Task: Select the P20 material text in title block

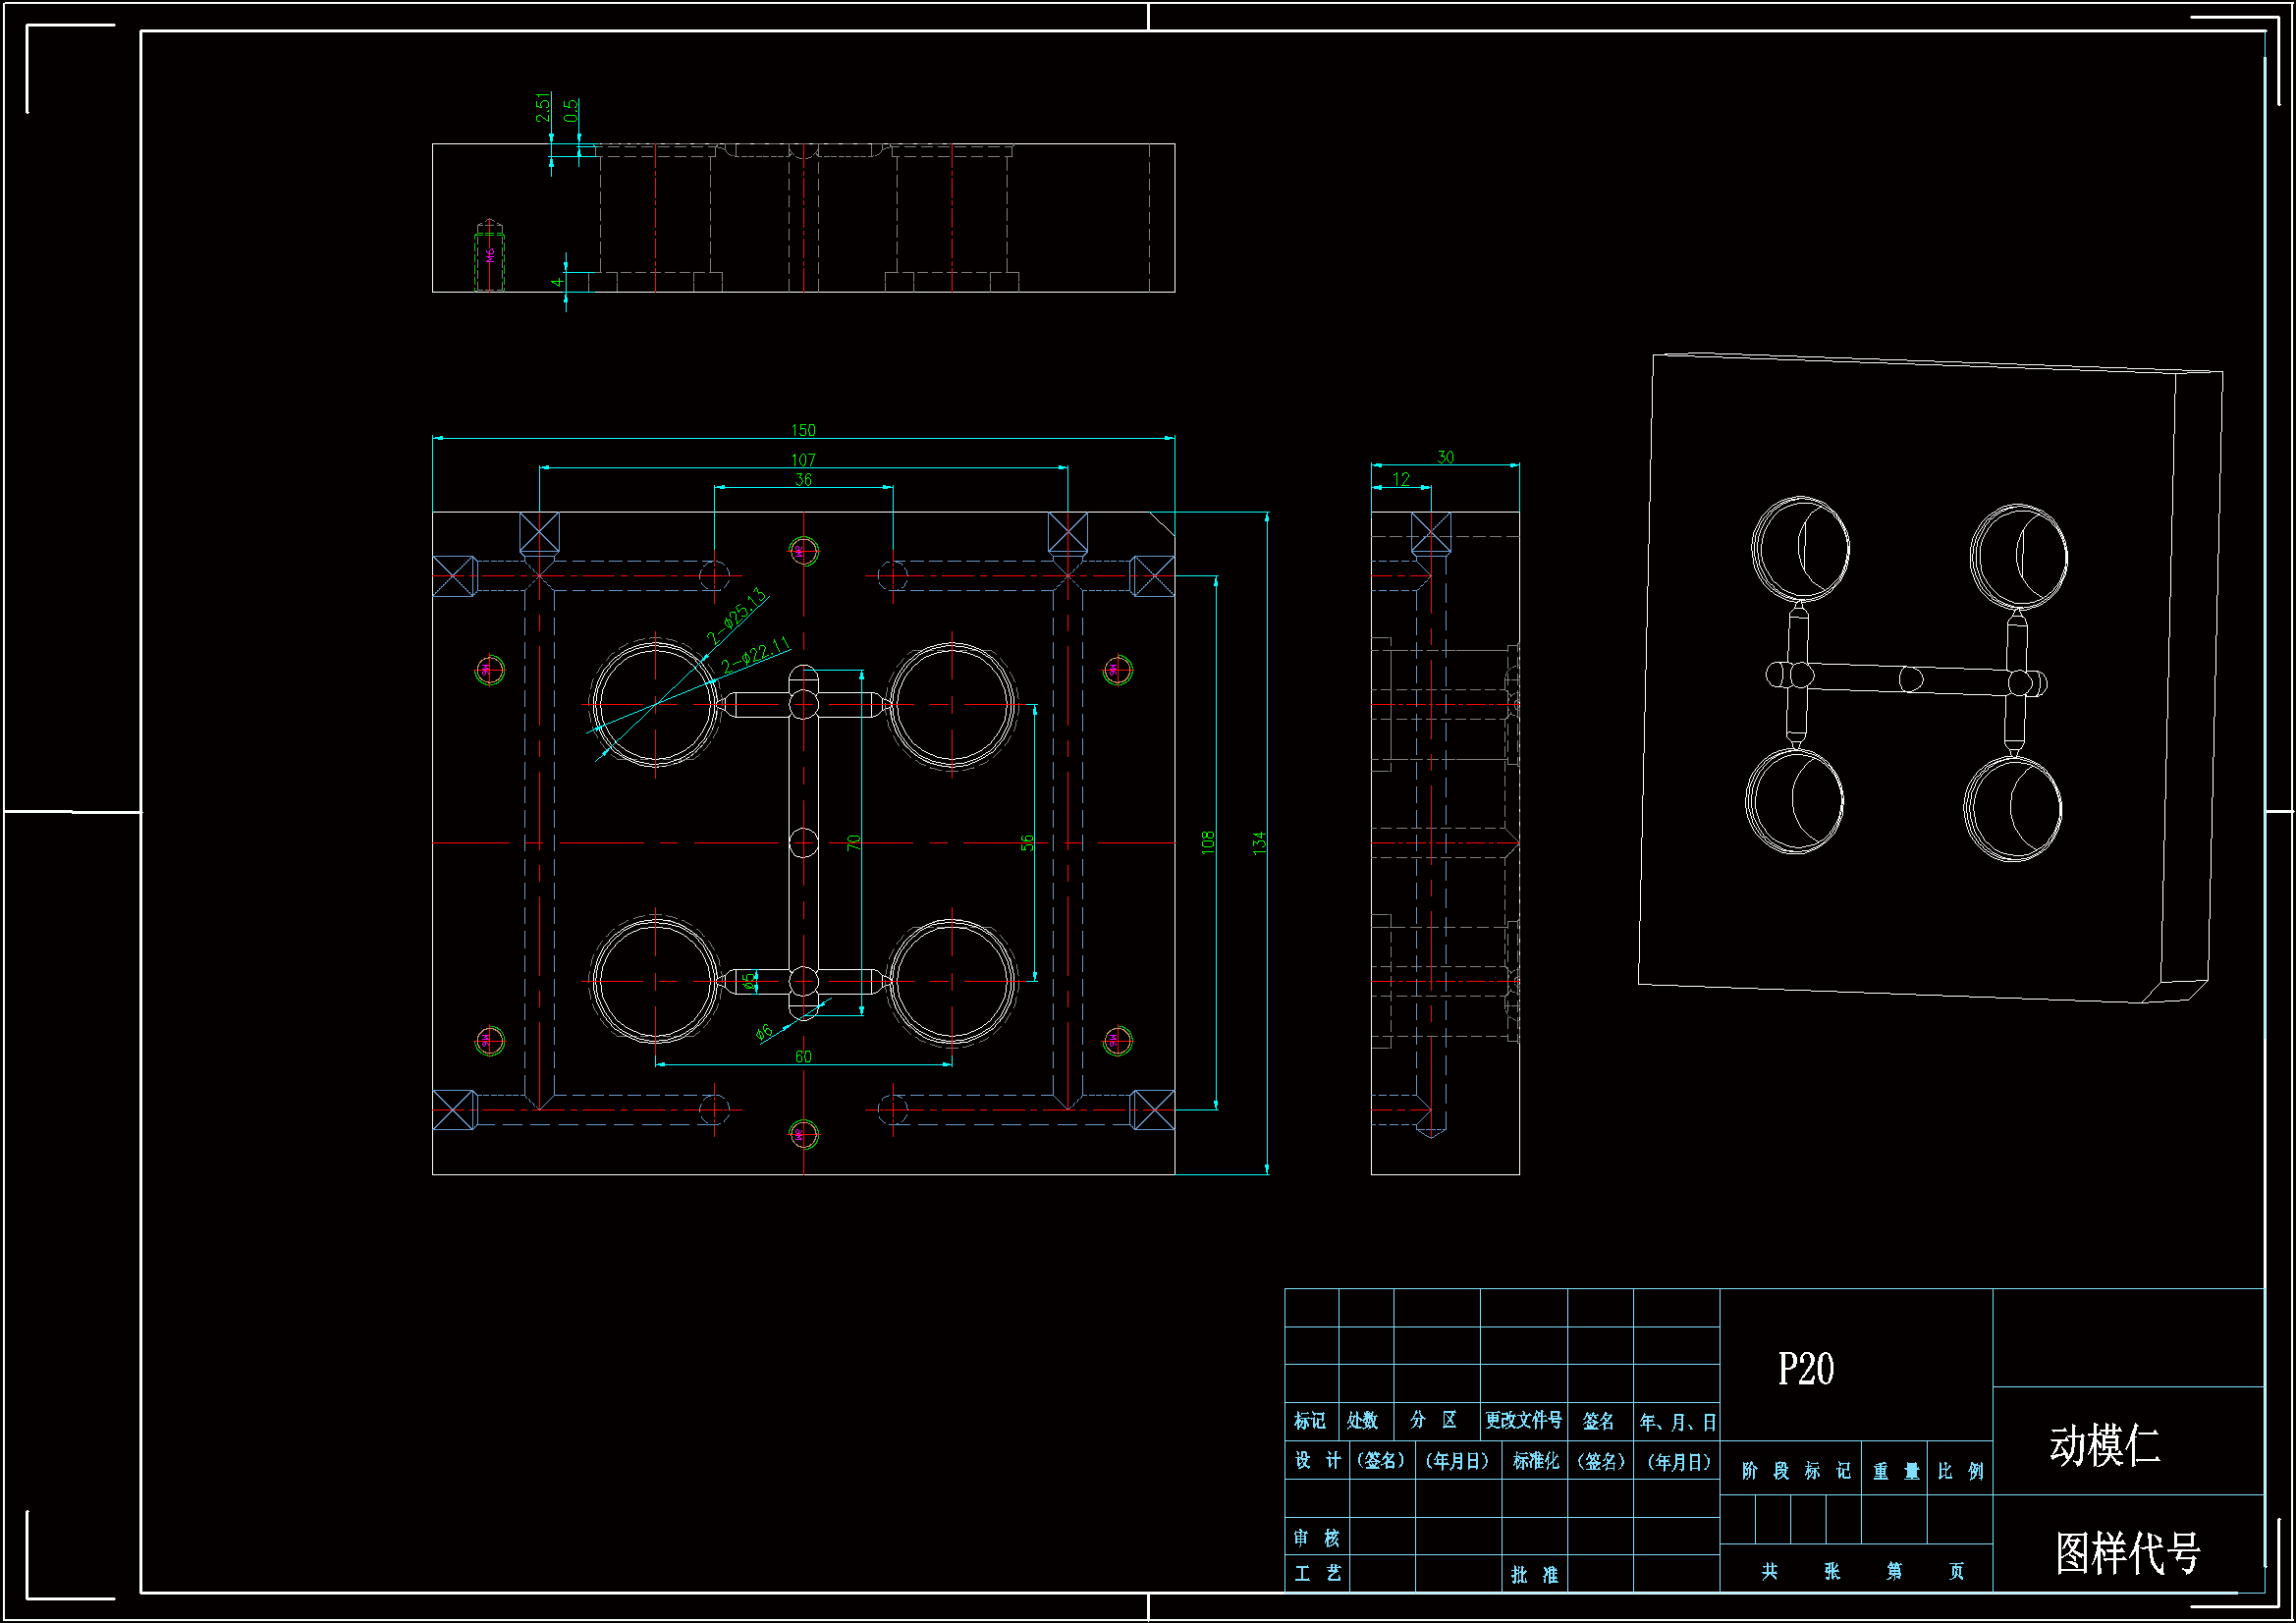Action: coord(1805,1369)
